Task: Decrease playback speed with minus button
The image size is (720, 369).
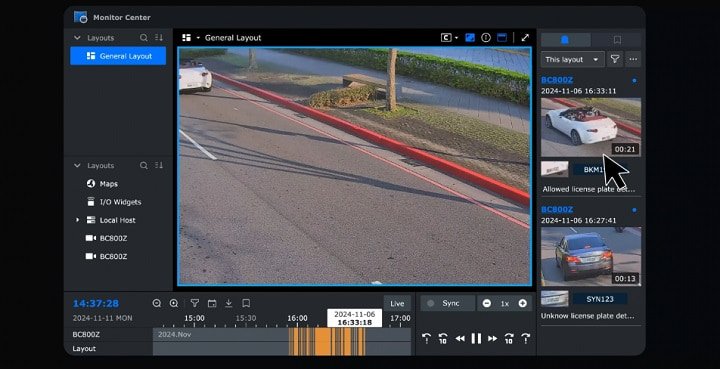Action: (x=487, y=303)
